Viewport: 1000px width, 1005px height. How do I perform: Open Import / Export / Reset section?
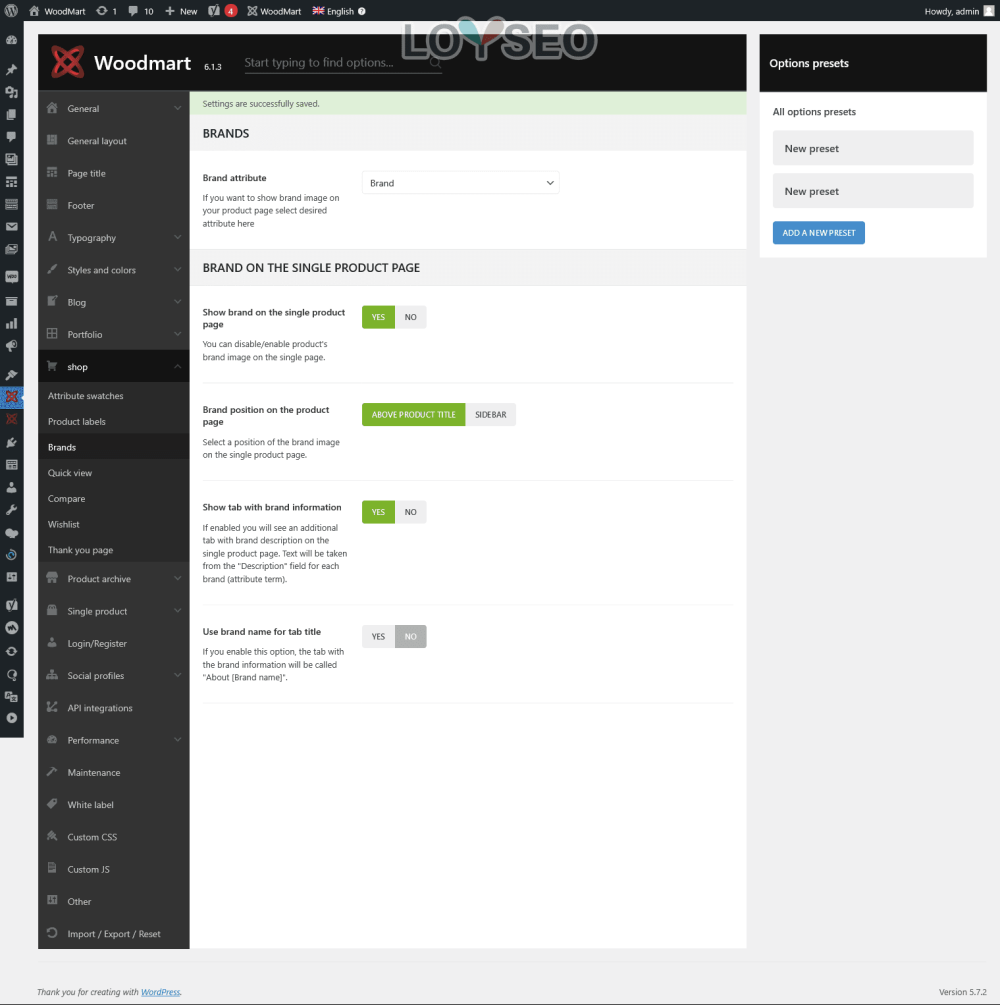pyautogui.click(x=113, y=933)
